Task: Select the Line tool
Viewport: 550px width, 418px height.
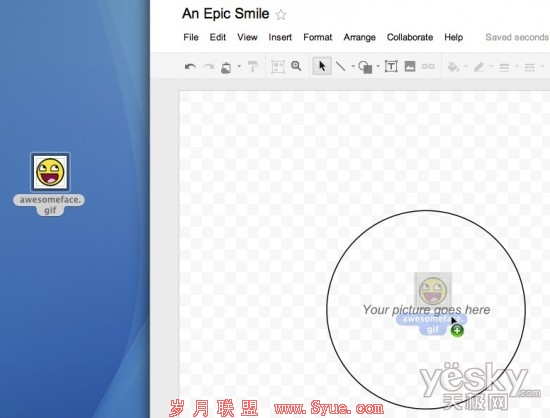Action: [x=341, y=66]
